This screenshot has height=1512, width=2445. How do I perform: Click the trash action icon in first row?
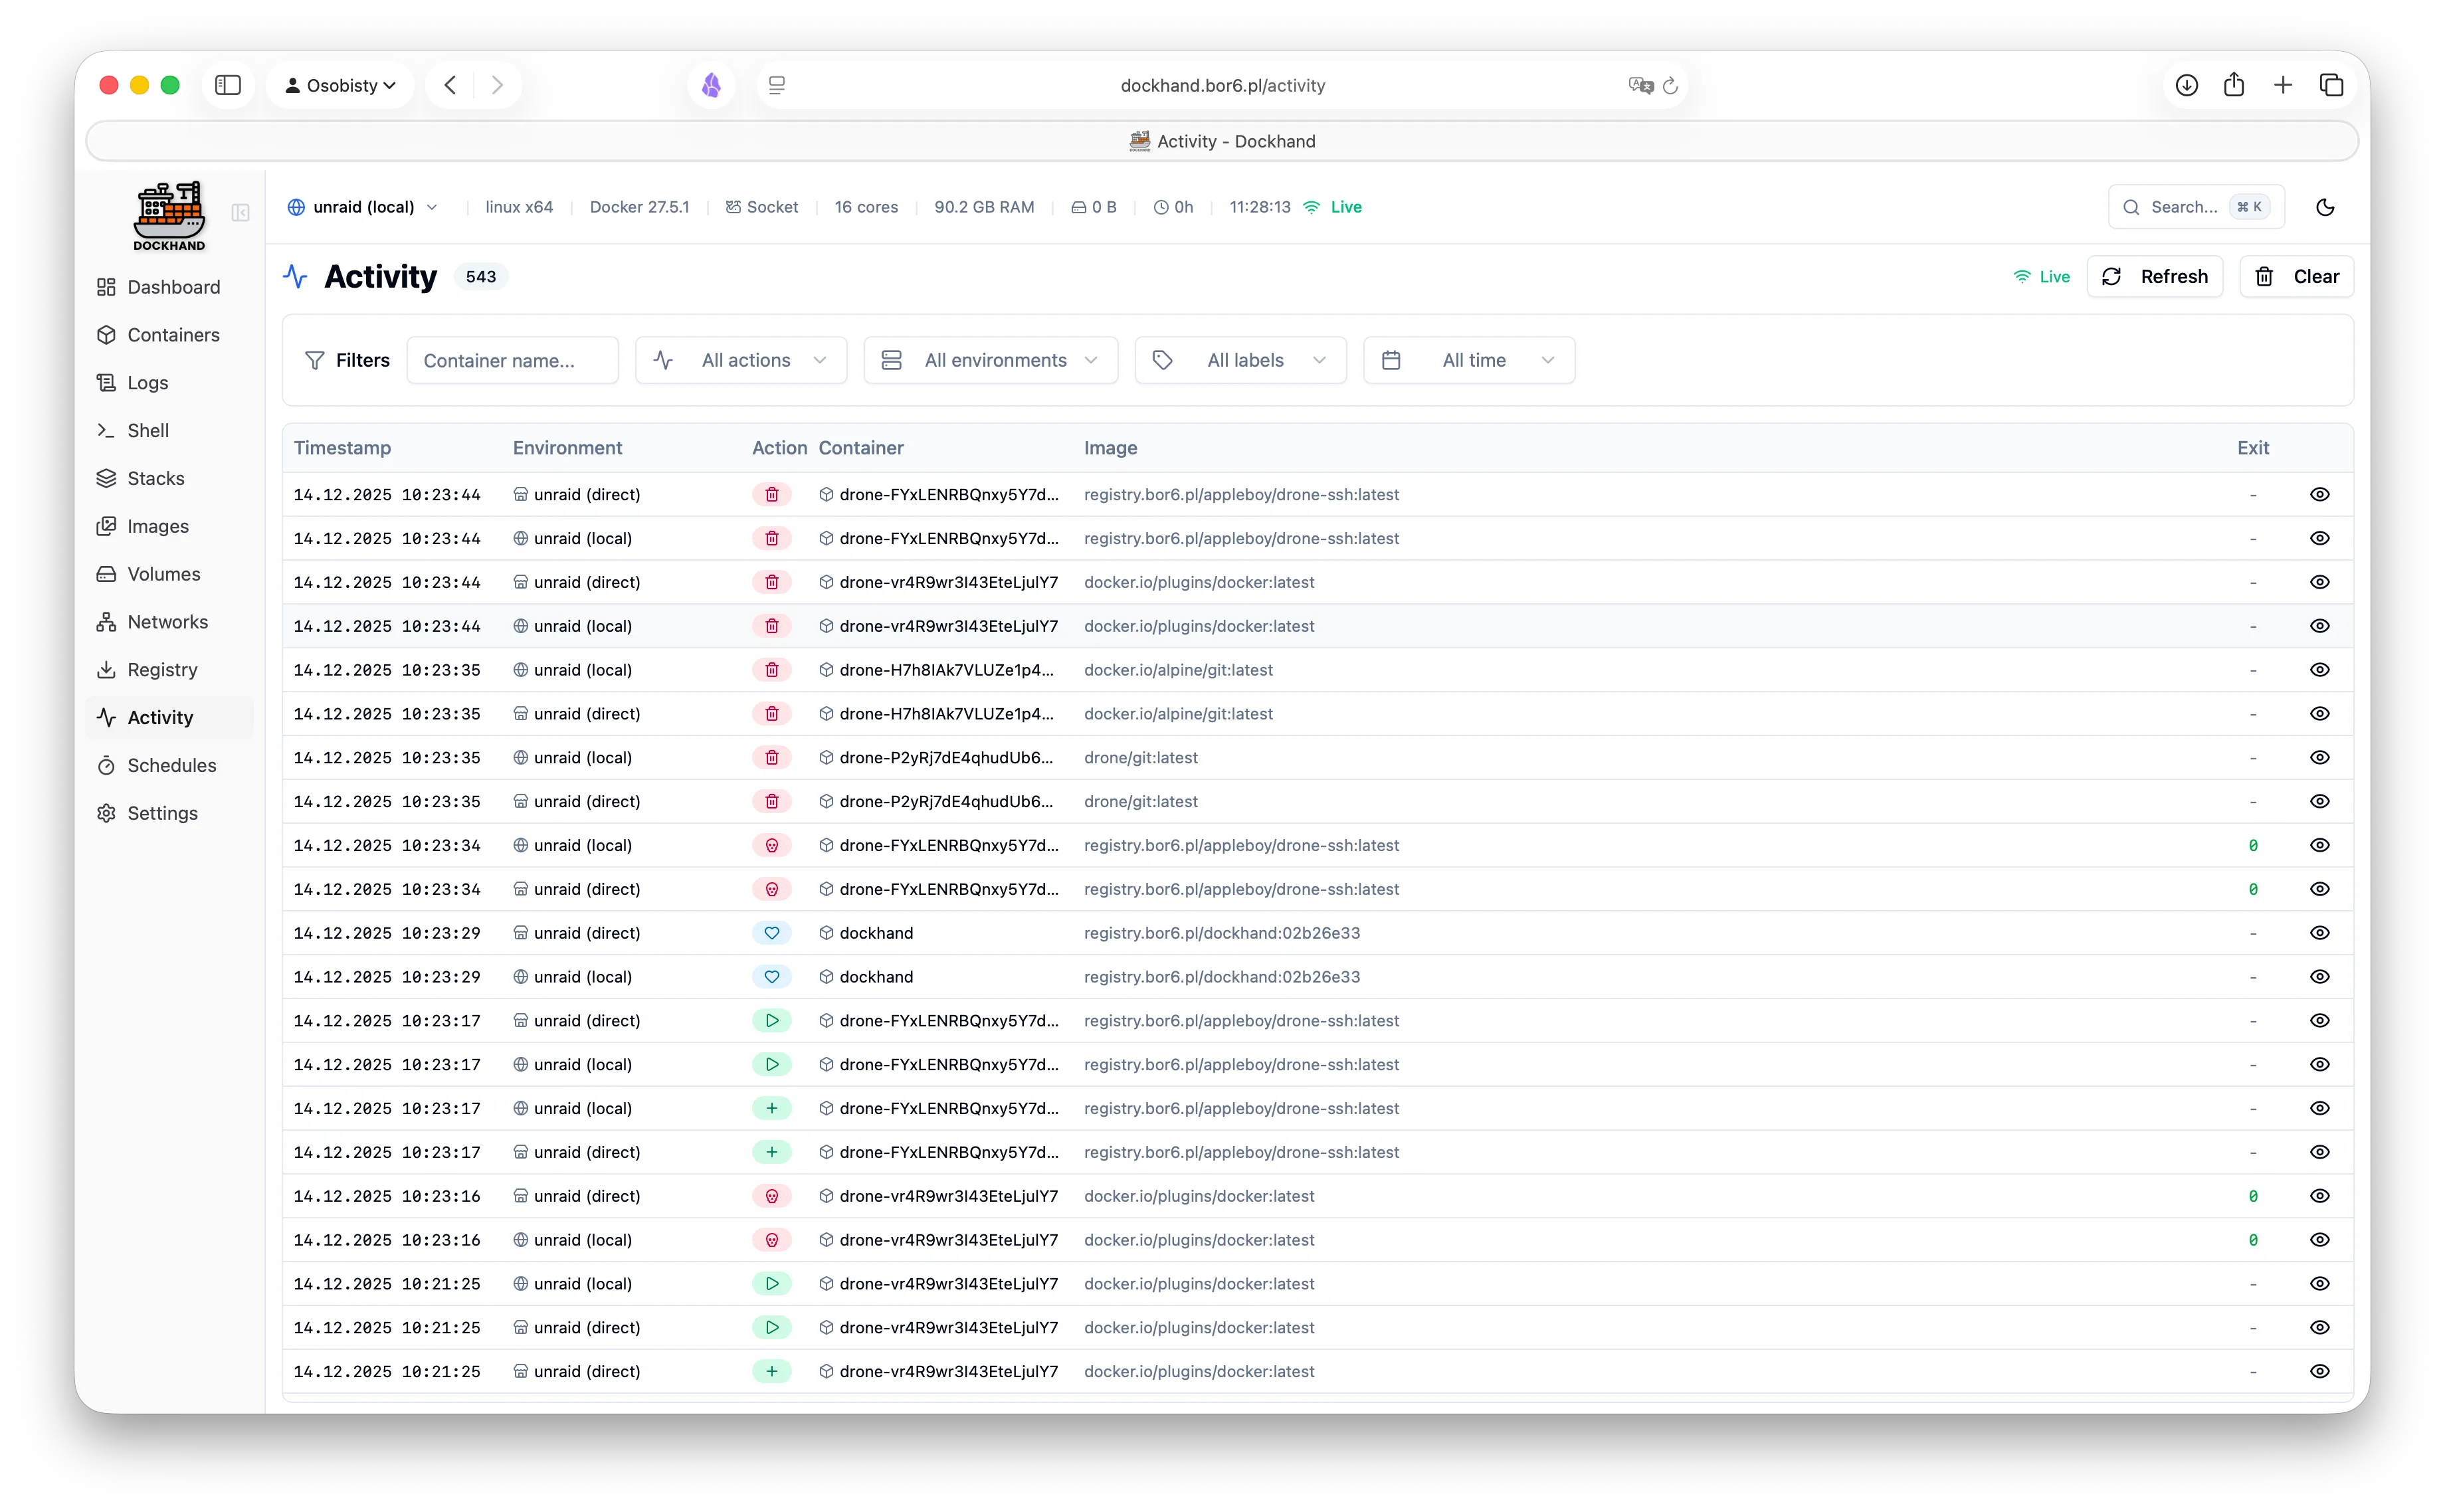[x=771, y=494]
